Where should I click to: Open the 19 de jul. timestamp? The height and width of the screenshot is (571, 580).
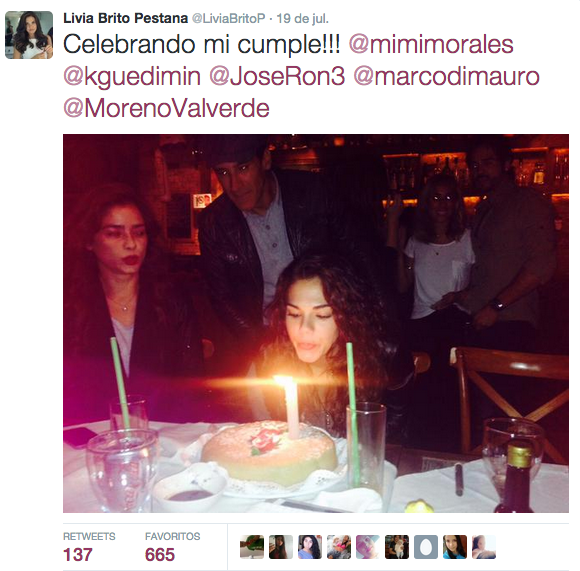click(303, 18)
